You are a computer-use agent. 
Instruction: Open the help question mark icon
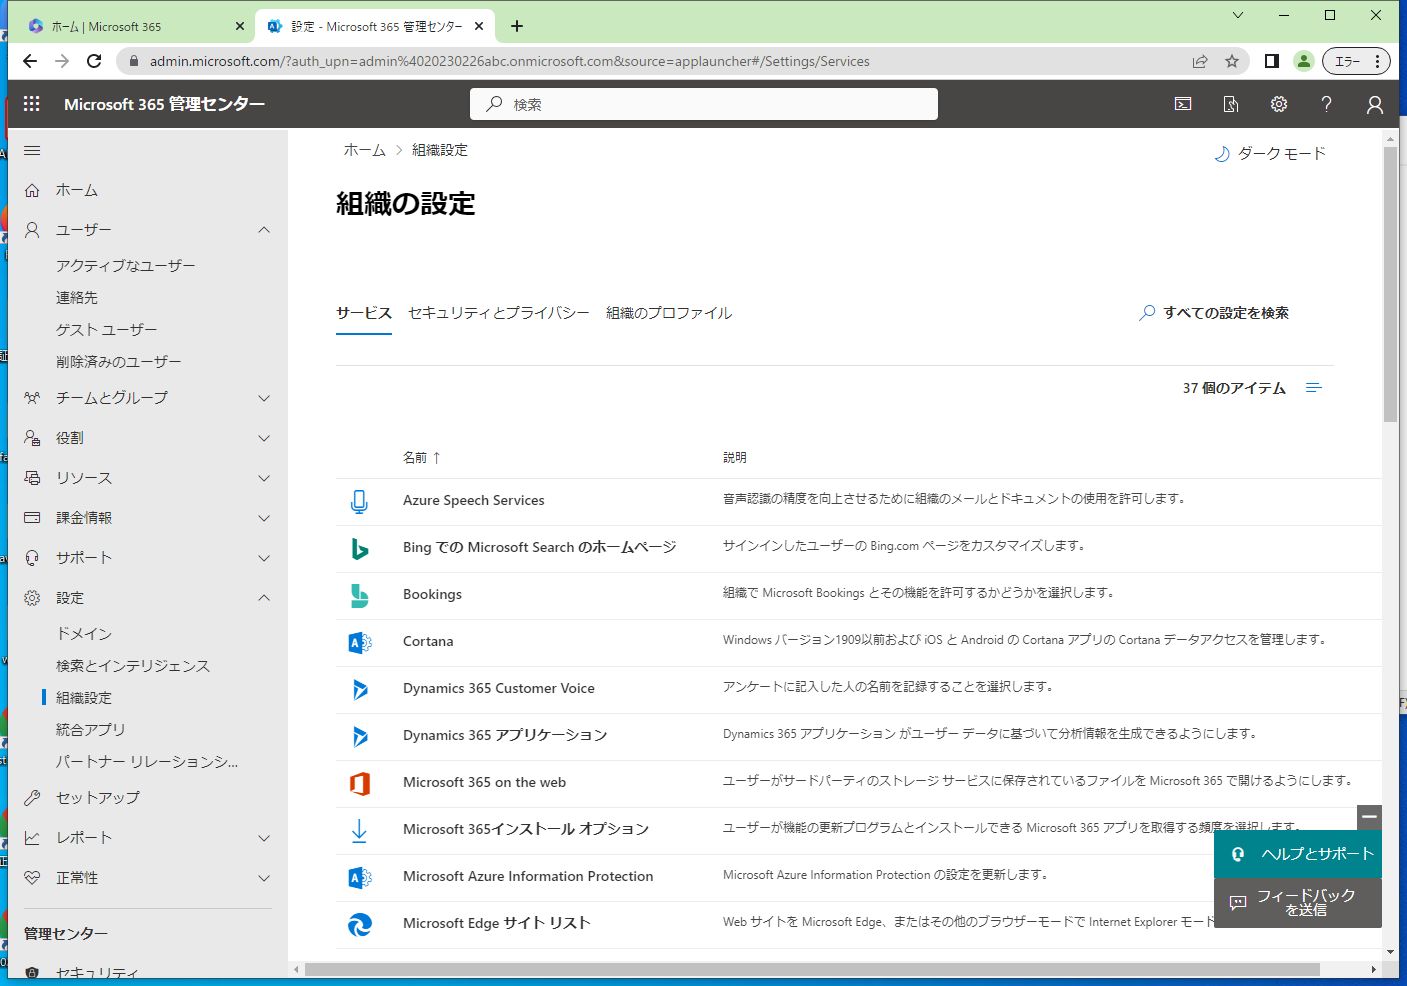pyautogui.click(x=1327, y=104)
